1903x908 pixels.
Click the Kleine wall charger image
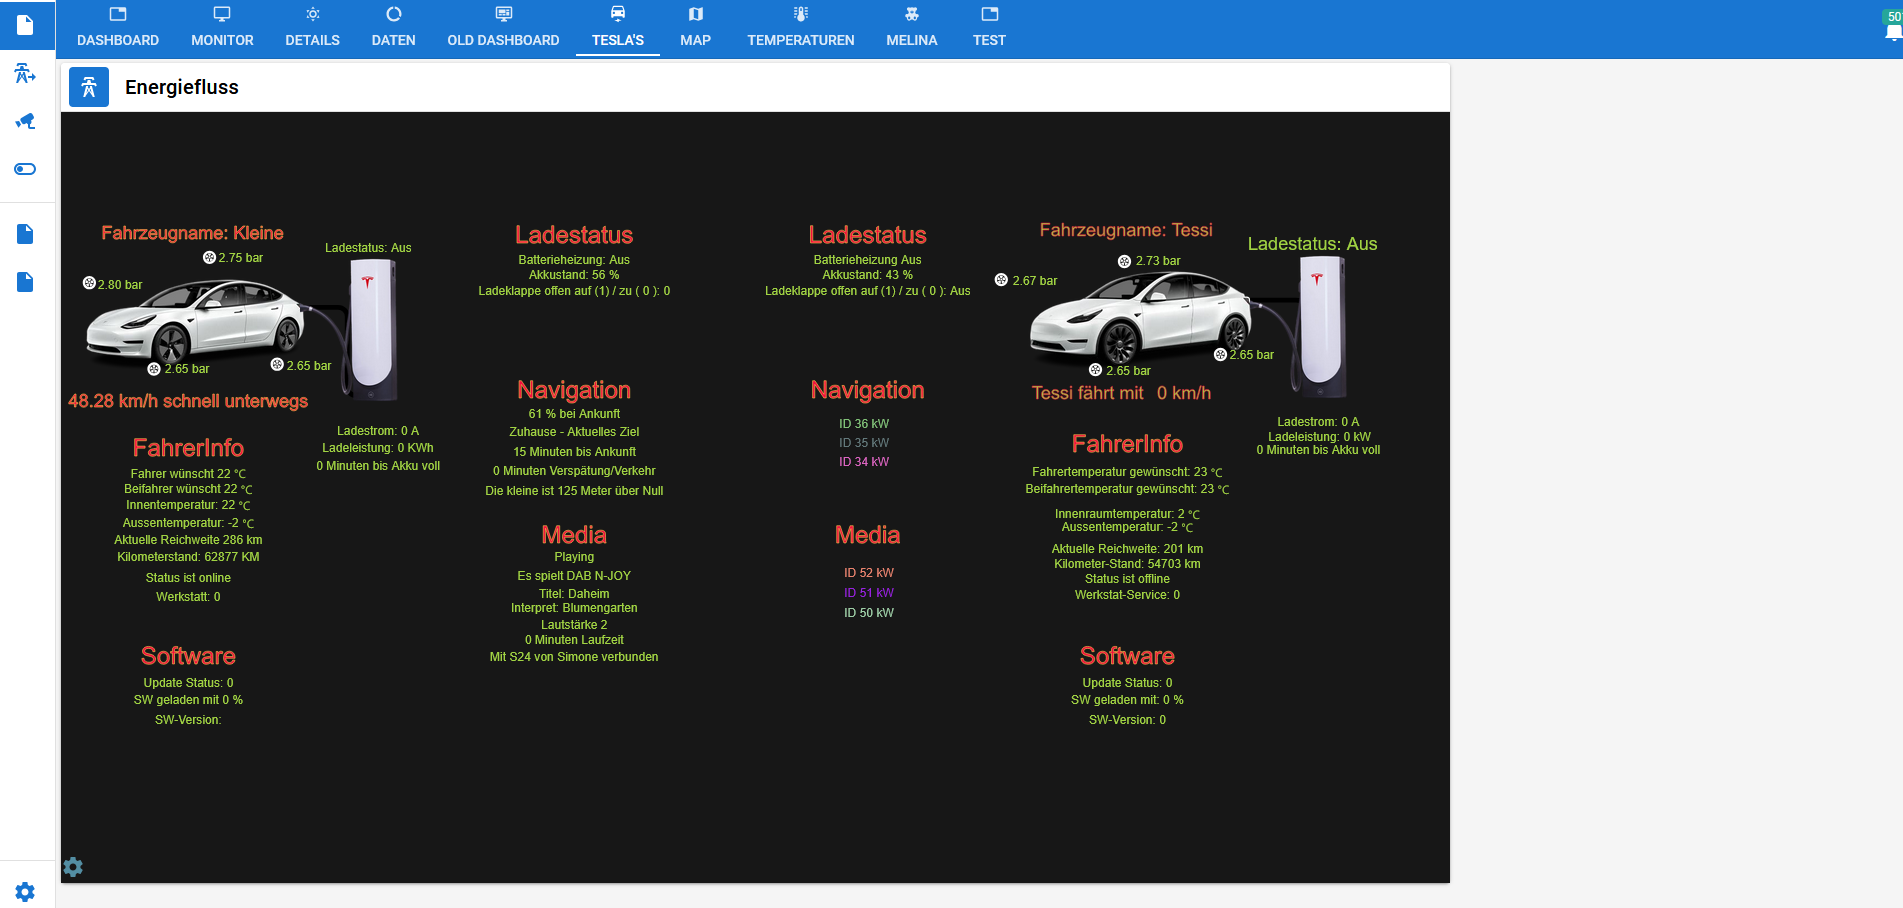(372, 328)
